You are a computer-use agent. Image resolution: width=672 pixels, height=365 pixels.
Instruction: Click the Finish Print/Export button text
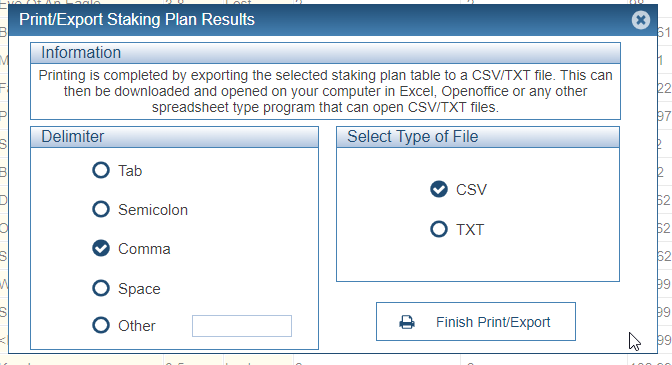[493, 322]
